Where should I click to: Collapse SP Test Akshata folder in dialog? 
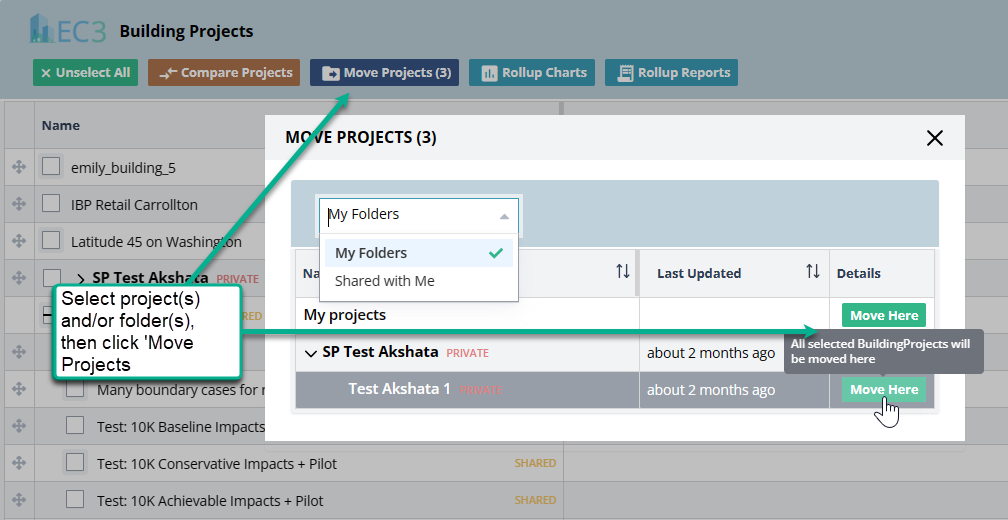tap(311, 352)
